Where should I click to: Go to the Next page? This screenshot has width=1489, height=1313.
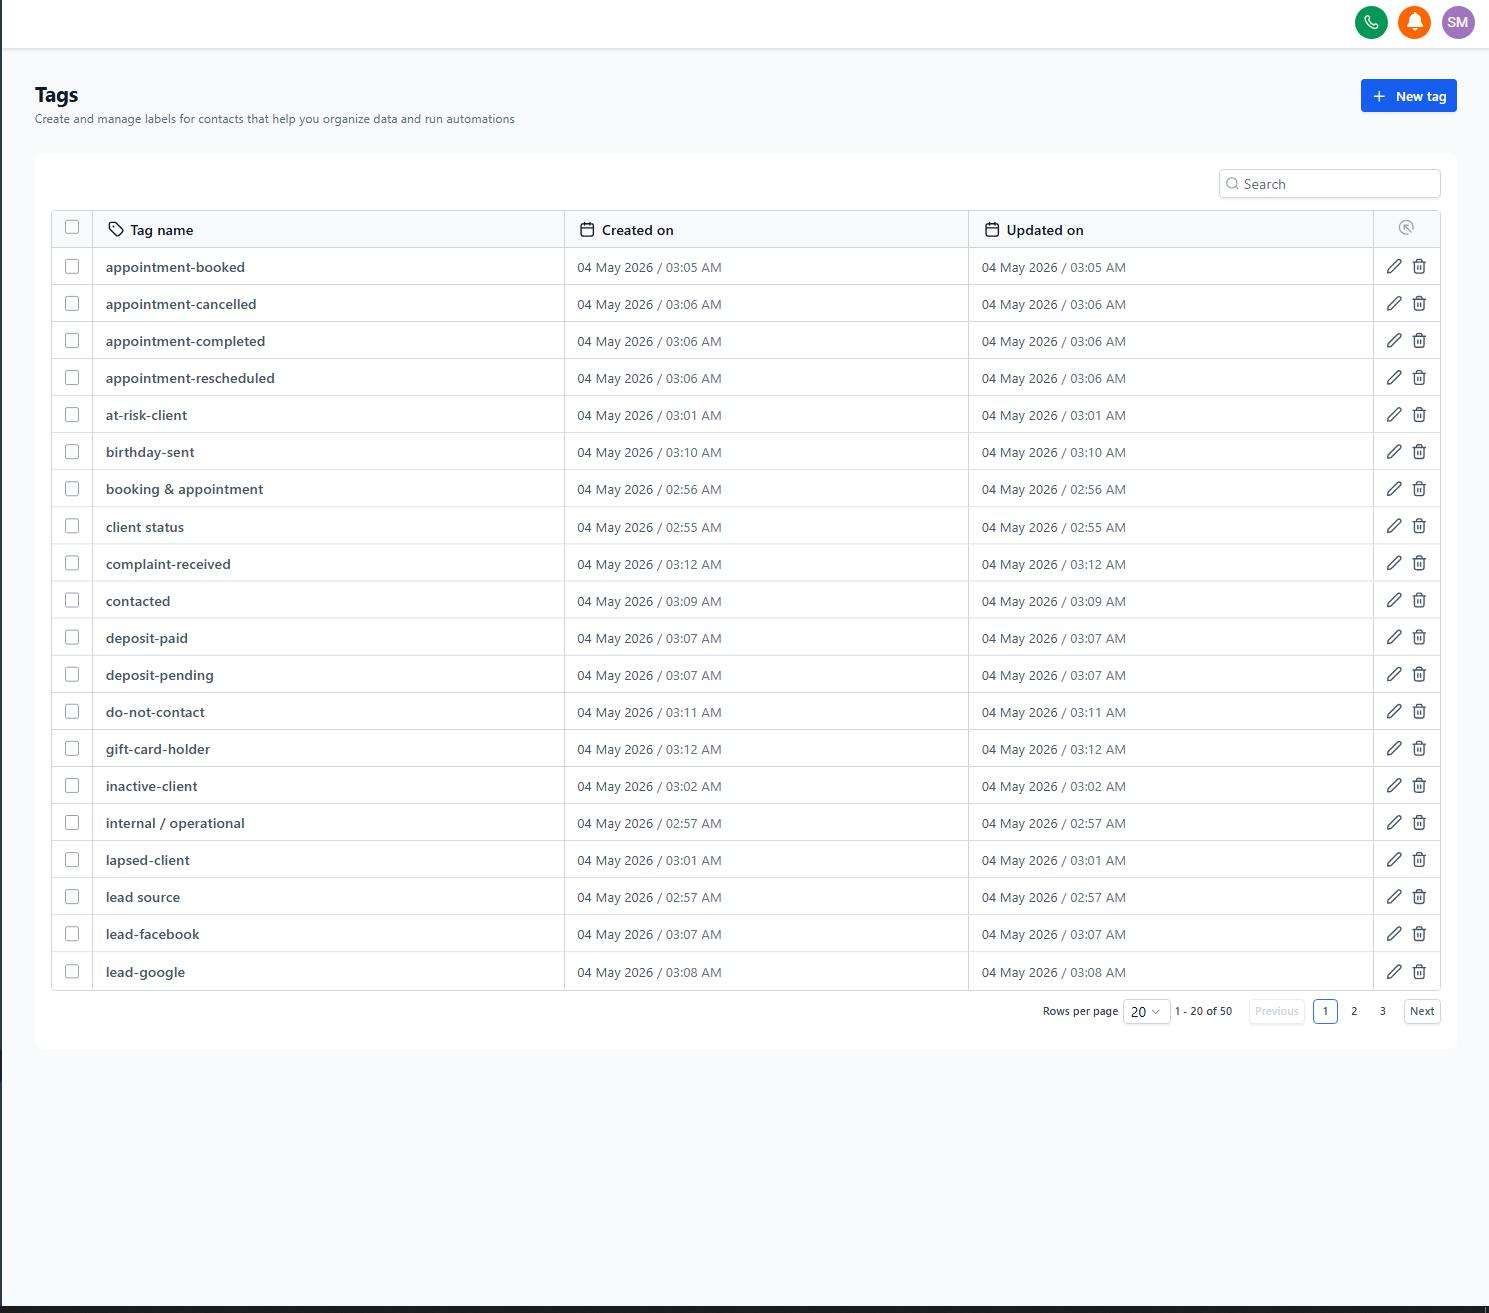(x=1422, y=1011)
